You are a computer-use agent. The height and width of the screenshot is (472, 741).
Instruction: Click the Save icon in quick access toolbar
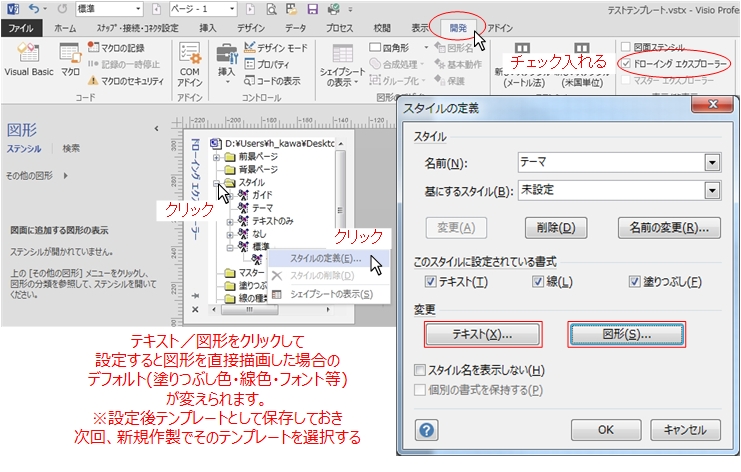(x=312, y=9)
